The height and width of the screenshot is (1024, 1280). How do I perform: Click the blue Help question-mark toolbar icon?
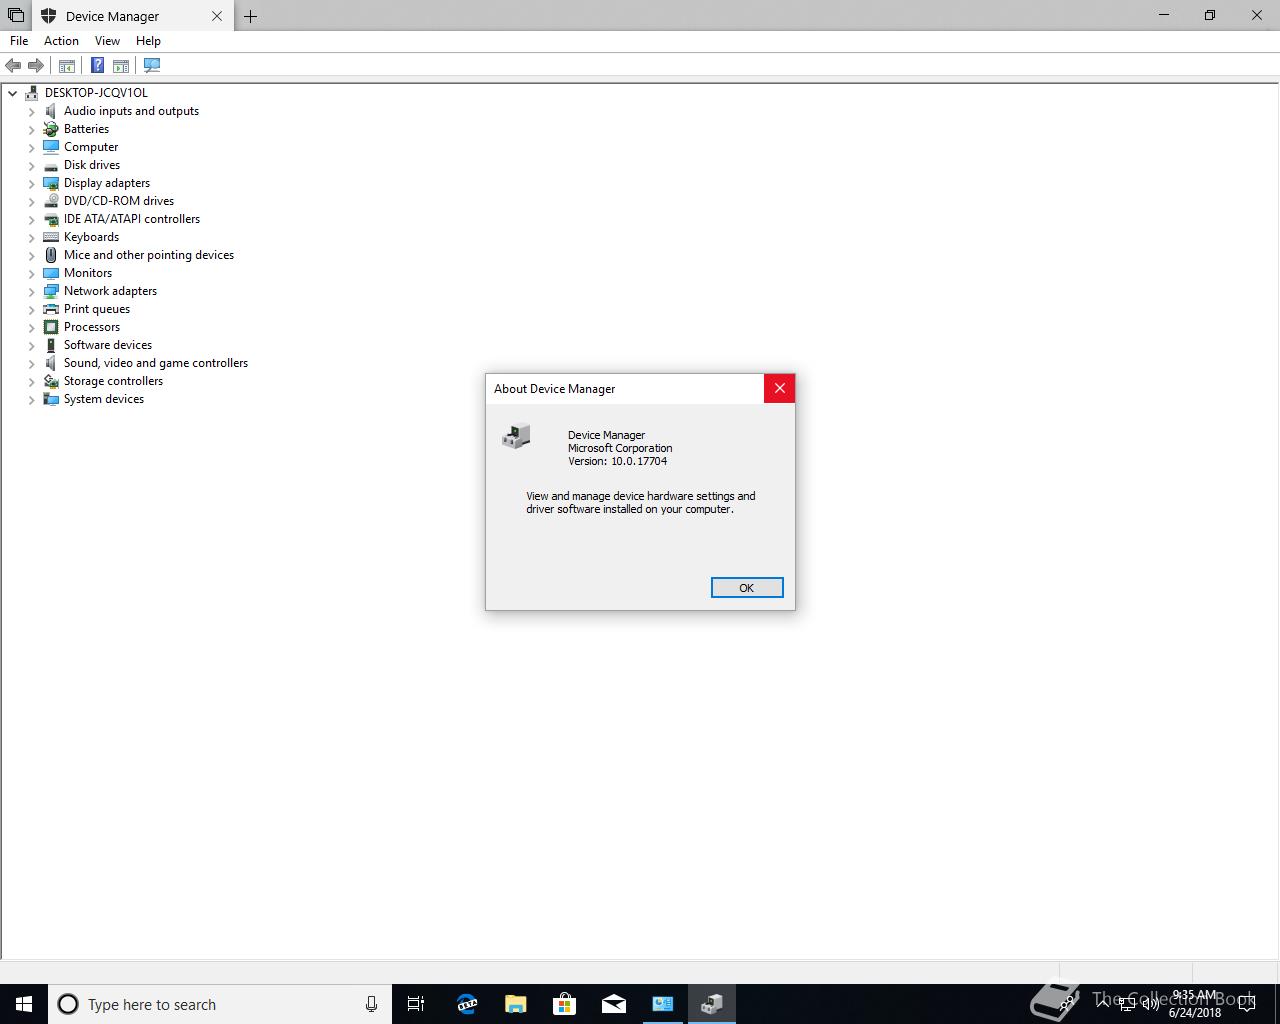click(x=97, y=65)
